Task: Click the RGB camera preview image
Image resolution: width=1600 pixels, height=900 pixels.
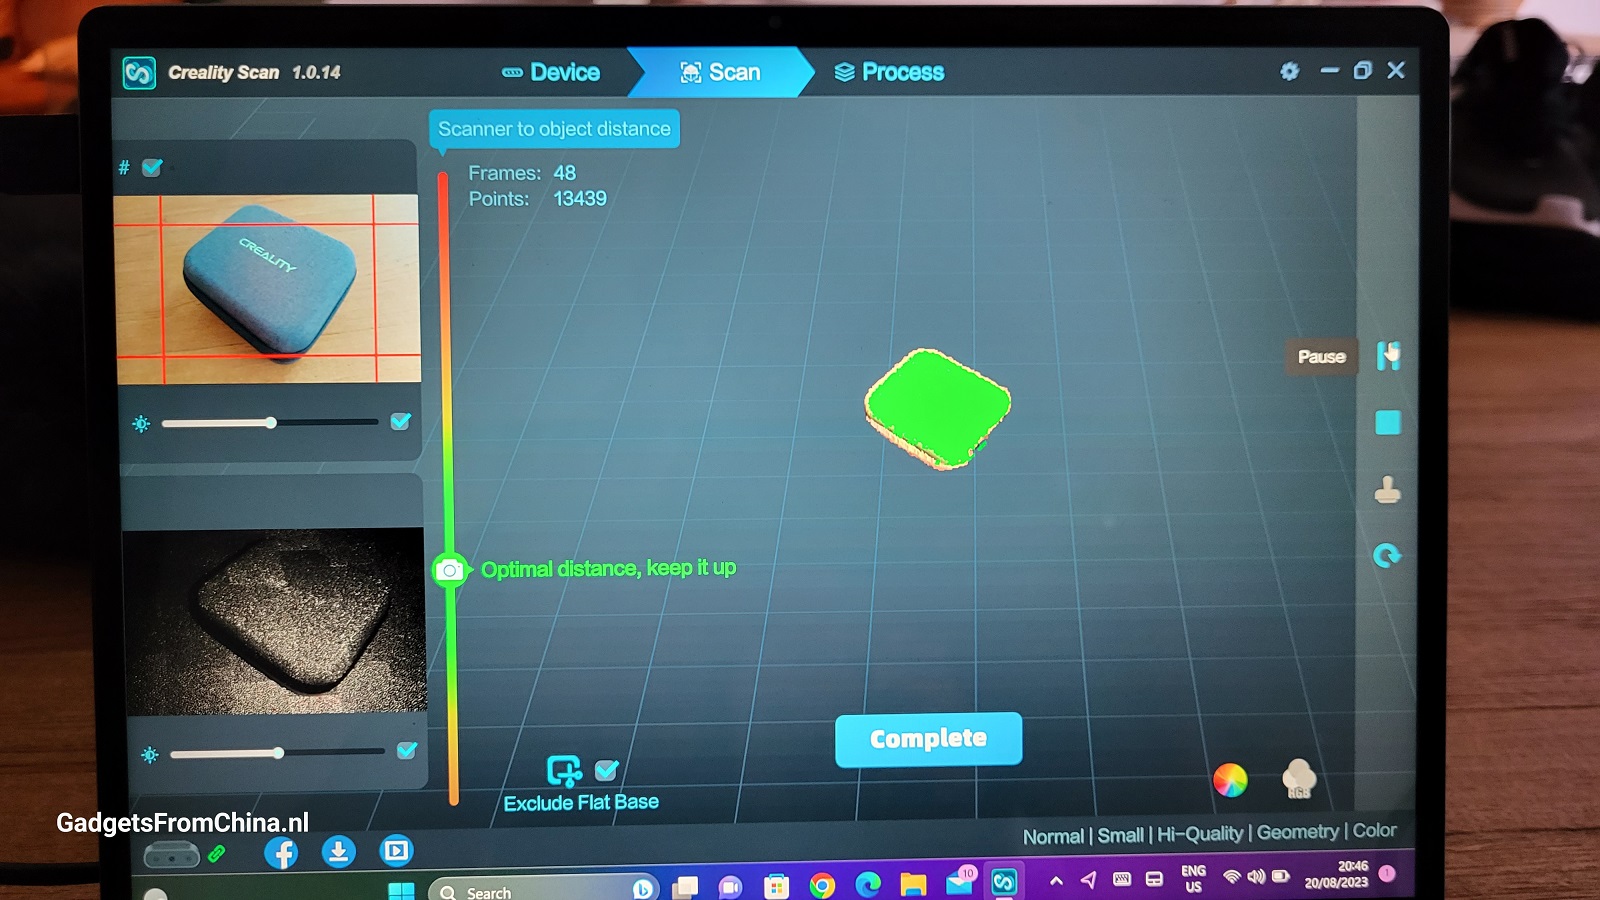Action: click(267, 289)
